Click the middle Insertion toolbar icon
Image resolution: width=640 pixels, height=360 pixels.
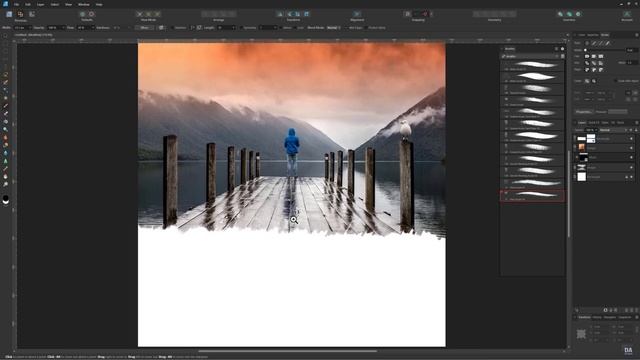pyautogui.click(x=569, y=14)
